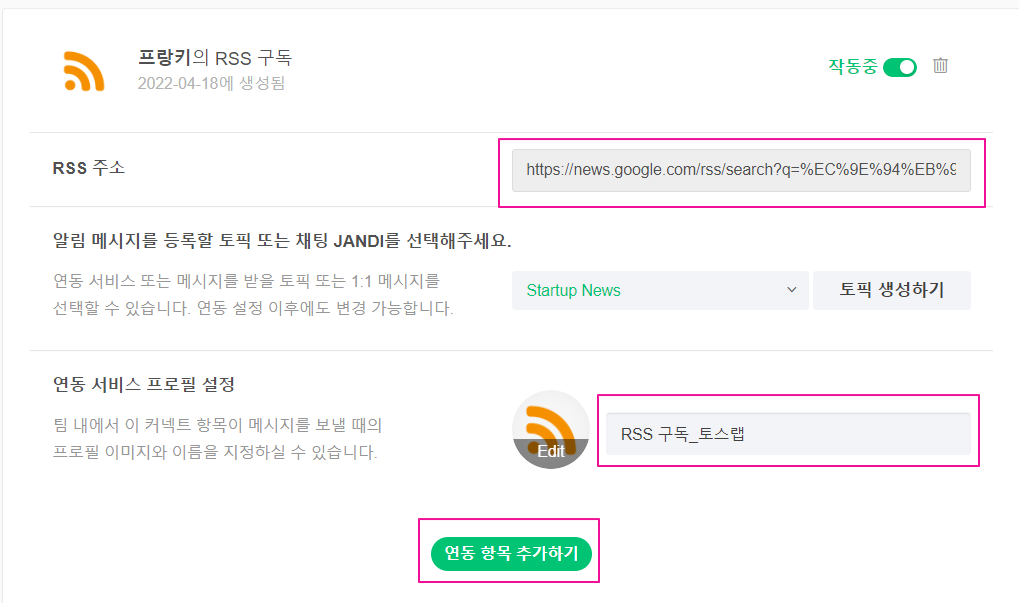Click the Edit label on the profile image

551,451
